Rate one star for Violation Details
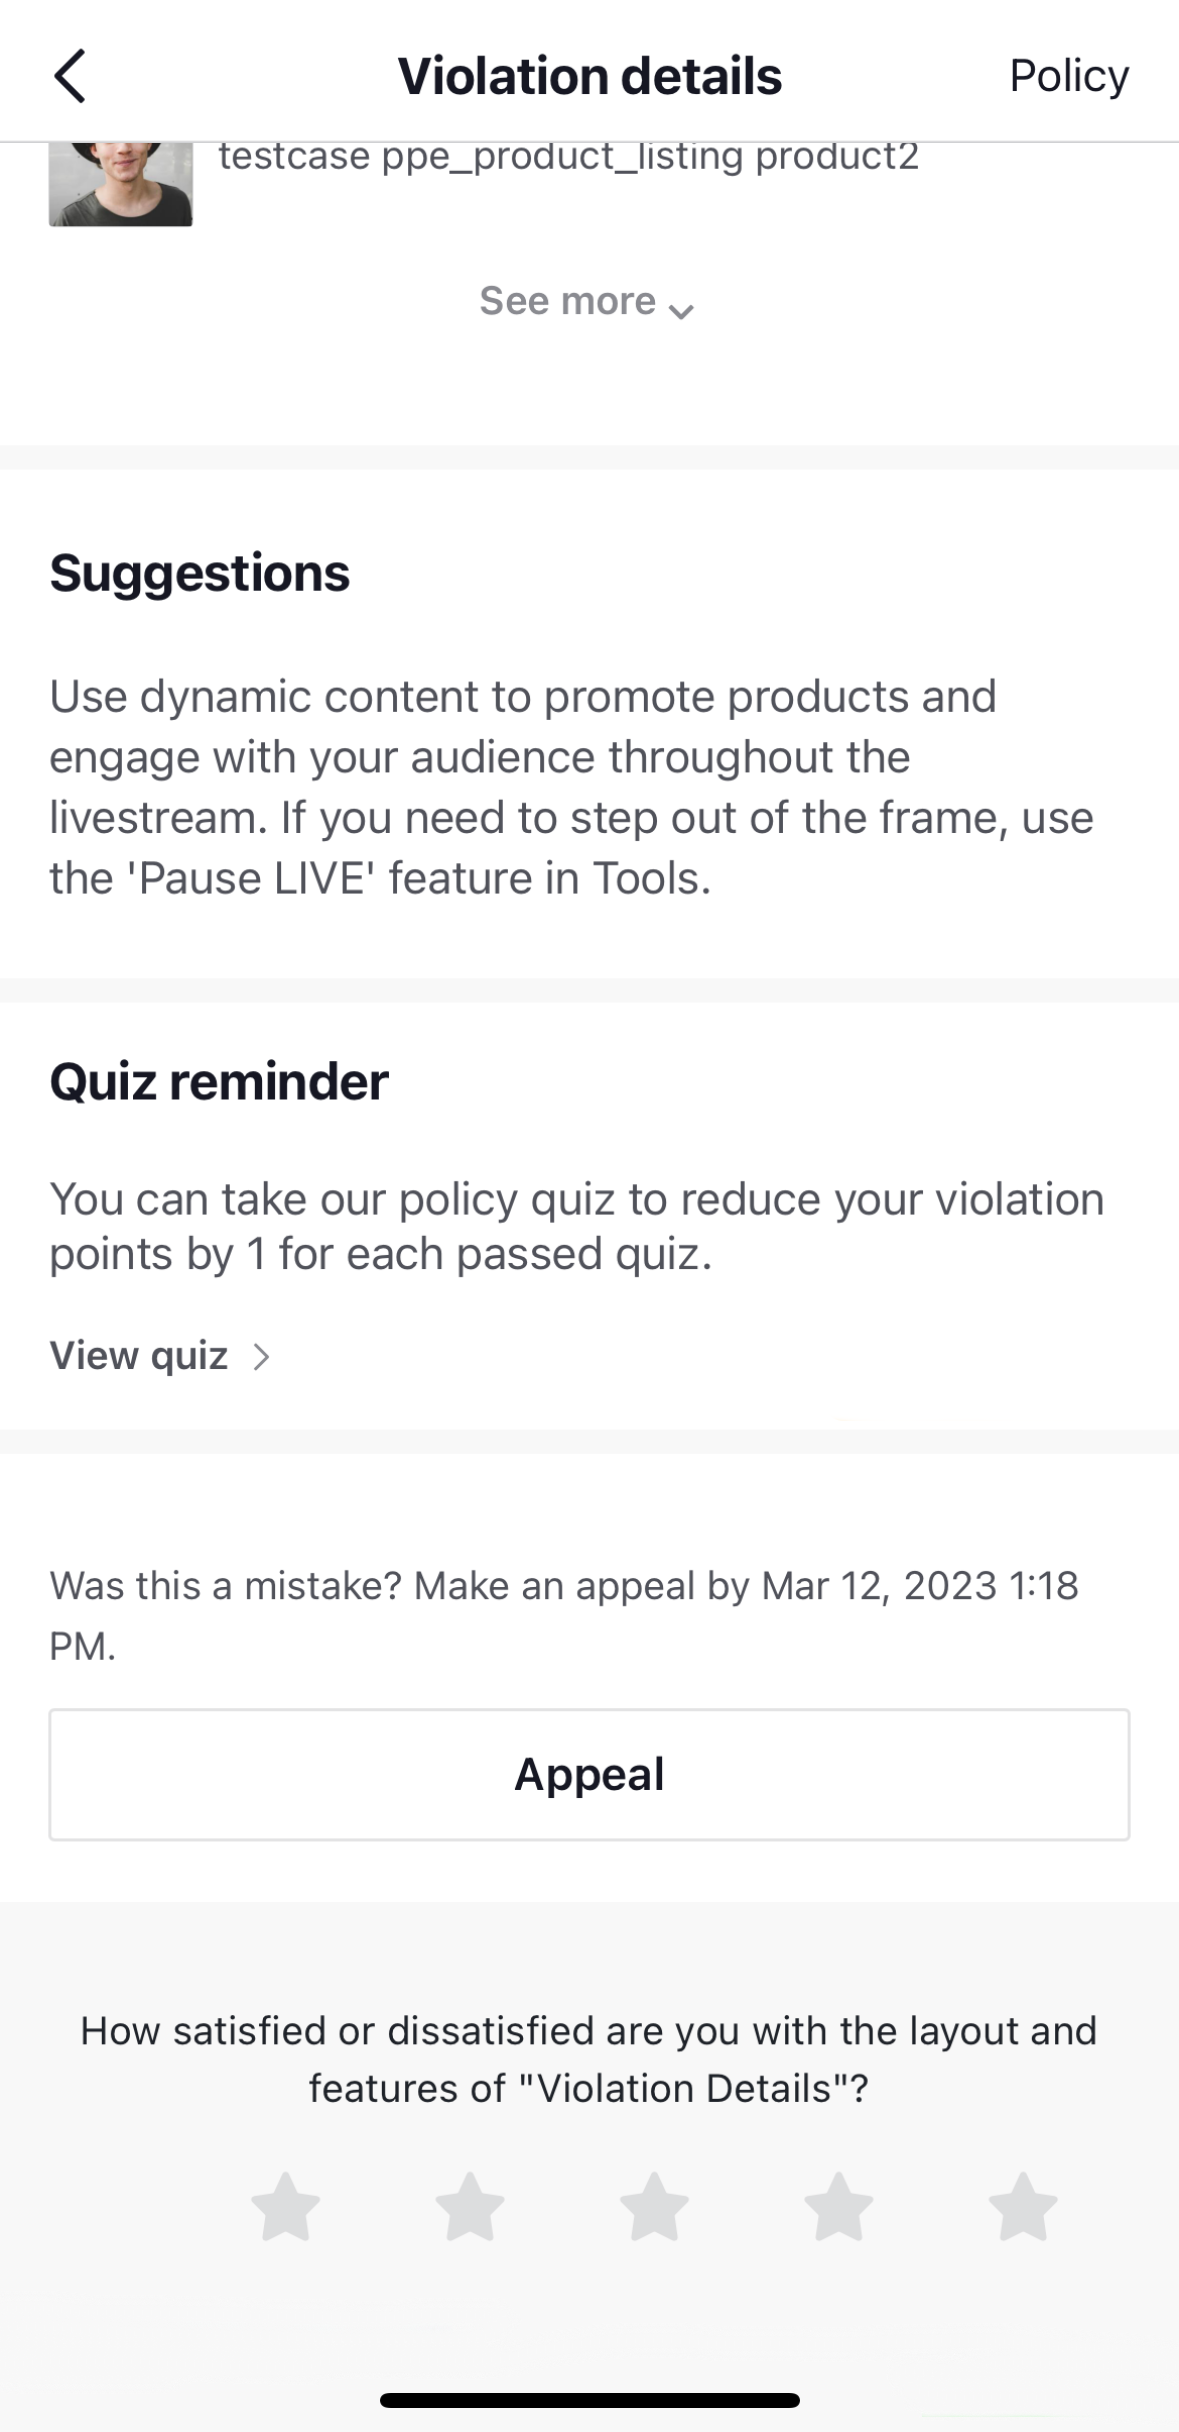The image size is (1179, 2432). [x=286, y=2205]
